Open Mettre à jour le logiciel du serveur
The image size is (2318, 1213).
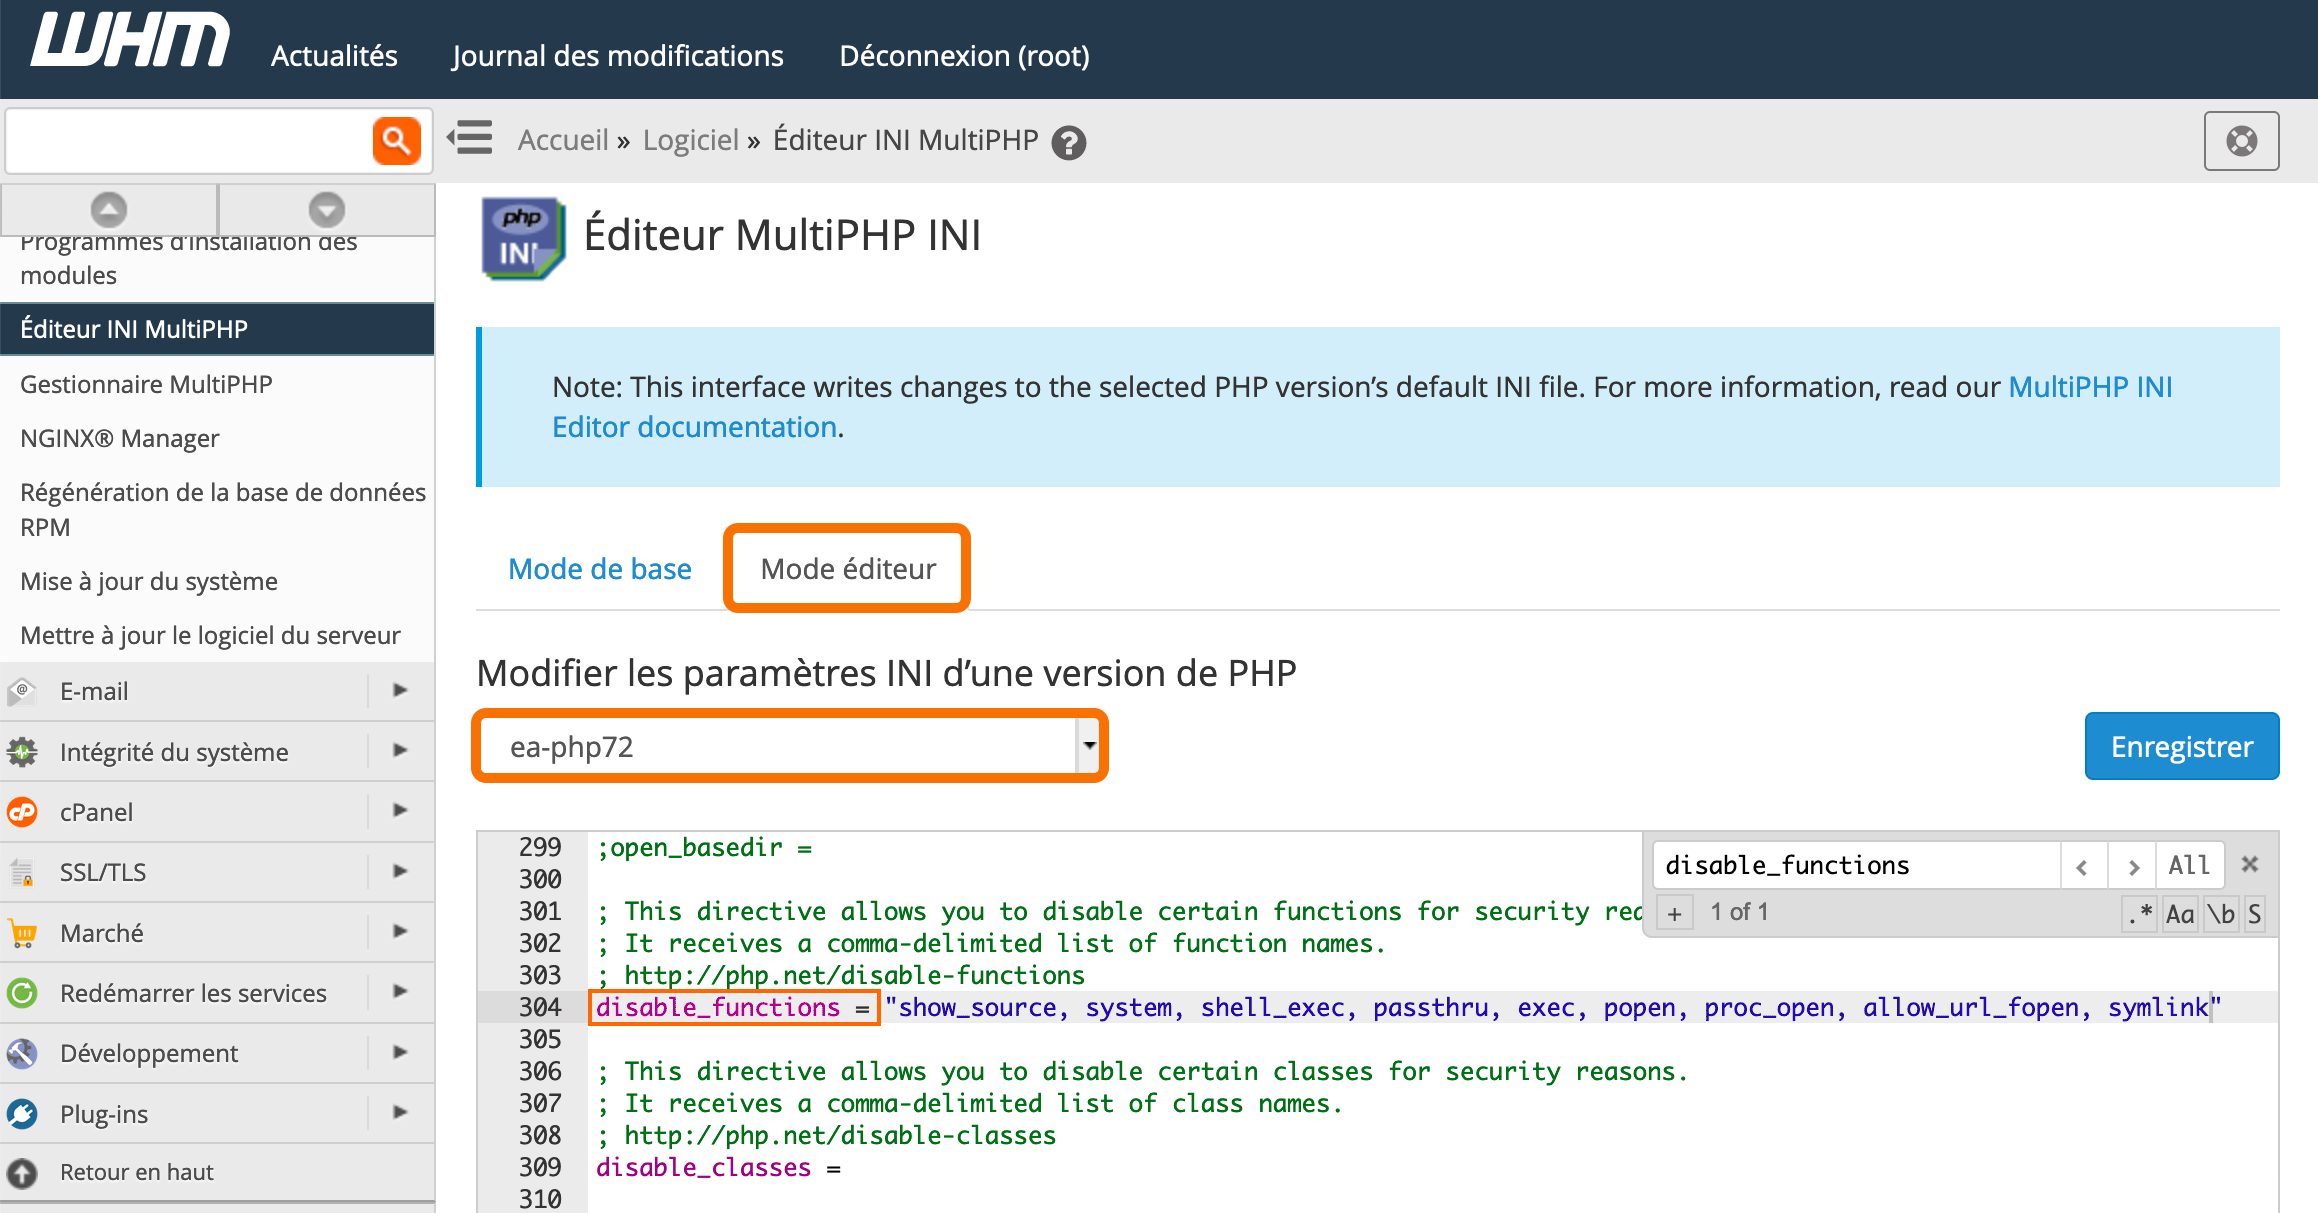[x=210, y=636]
